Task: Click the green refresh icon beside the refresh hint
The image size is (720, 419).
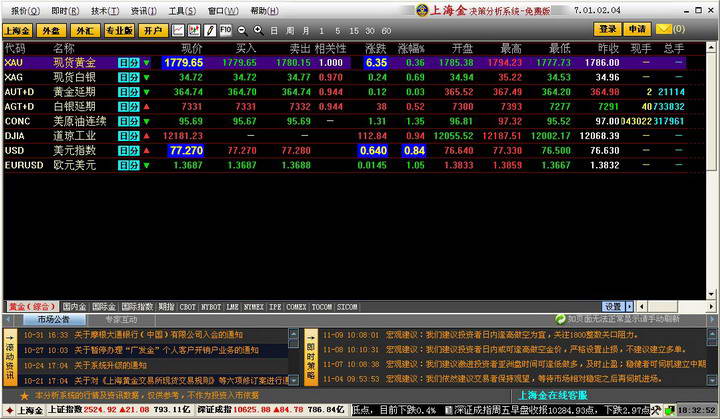Action: [x=560, y=319]
